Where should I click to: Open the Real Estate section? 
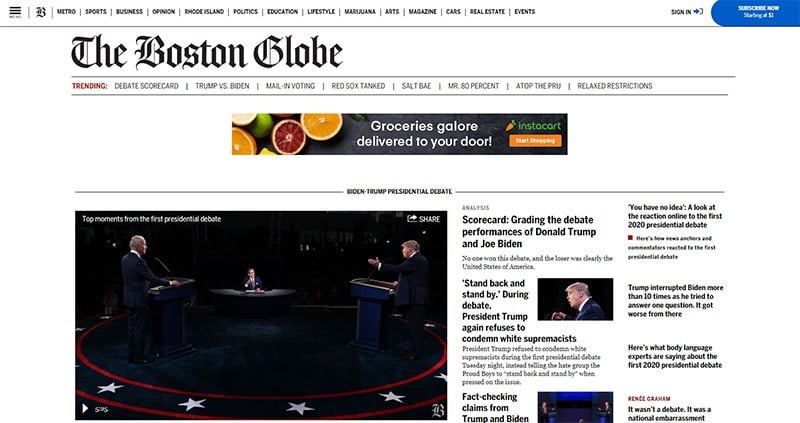click(x=487, y=12)
